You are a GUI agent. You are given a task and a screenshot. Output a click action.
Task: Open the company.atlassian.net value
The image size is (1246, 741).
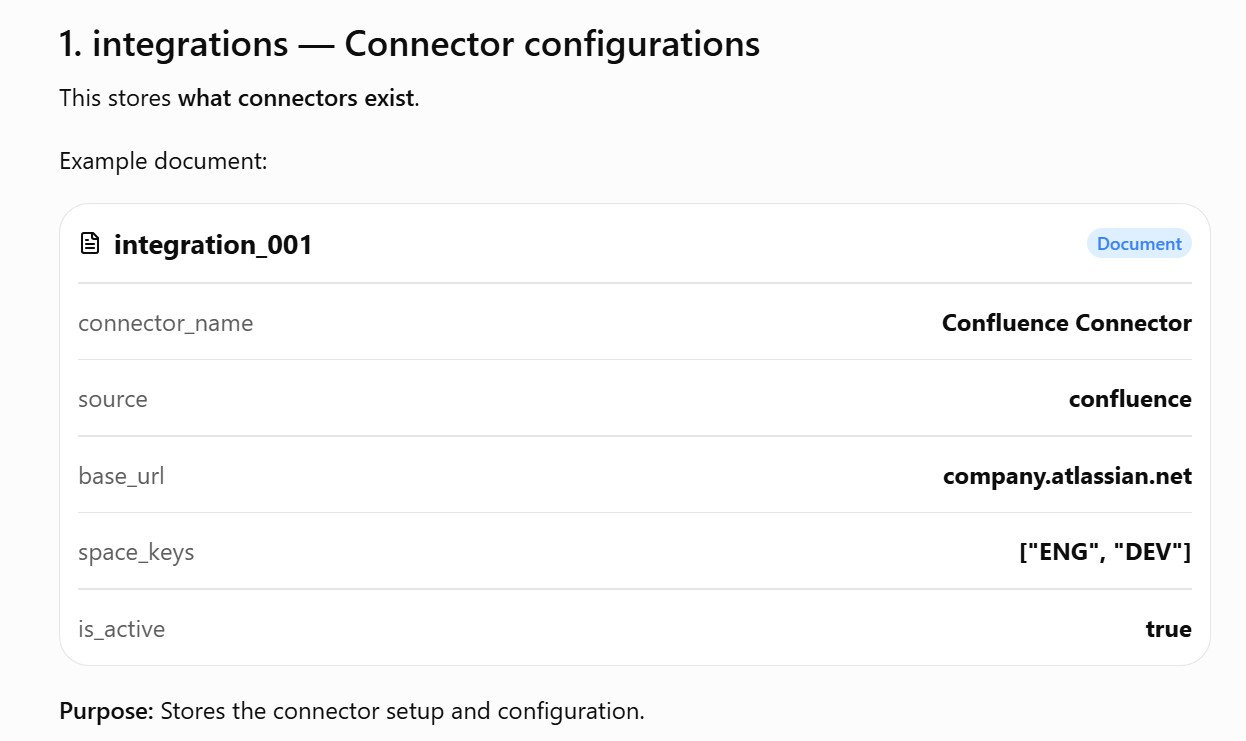click(x=1067, y=476)
